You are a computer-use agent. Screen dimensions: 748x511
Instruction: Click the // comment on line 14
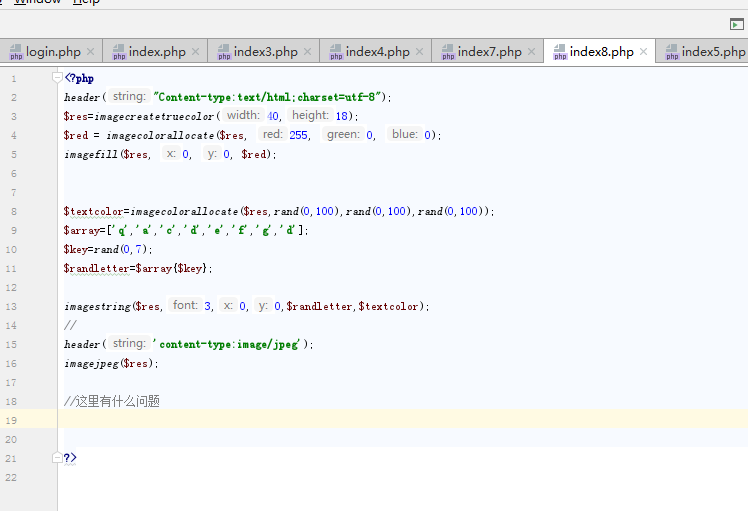70,325
